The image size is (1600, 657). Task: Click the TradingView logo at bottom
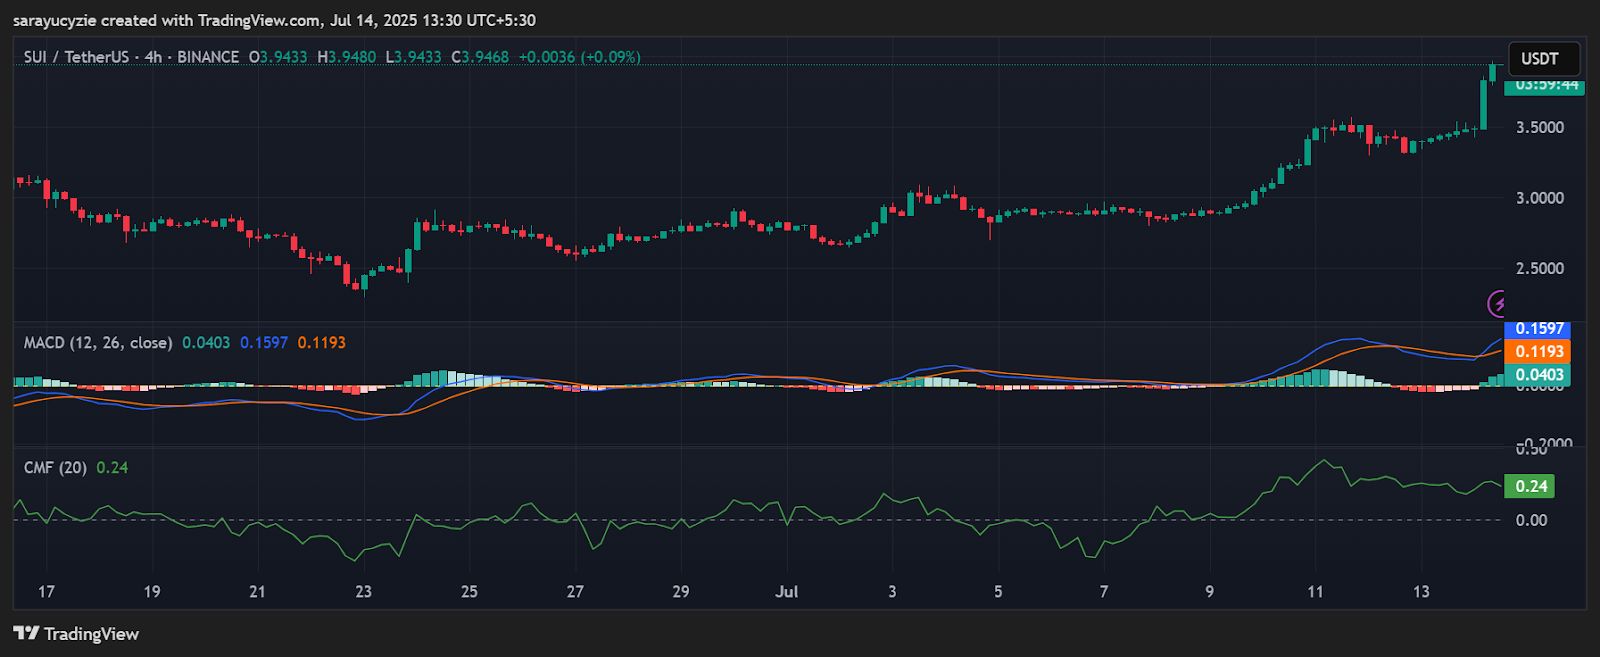[76, 634]
